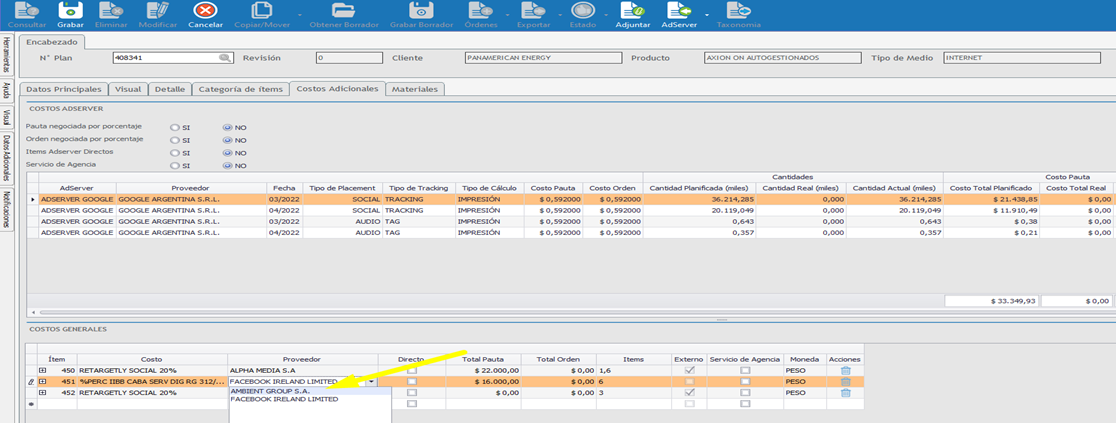Click the Copiar/Mover toolbar icon

pyautogui.click(x=263, y=11)
